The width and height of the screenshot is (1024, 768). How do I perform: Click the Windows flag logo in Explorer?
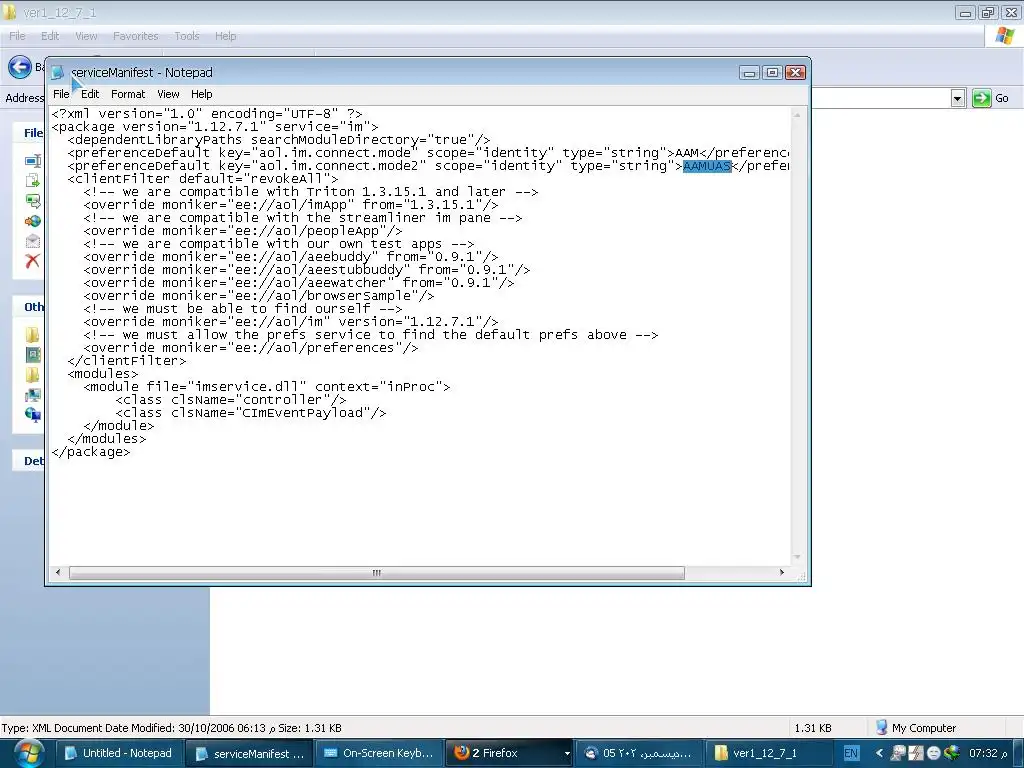[1004, 36]
